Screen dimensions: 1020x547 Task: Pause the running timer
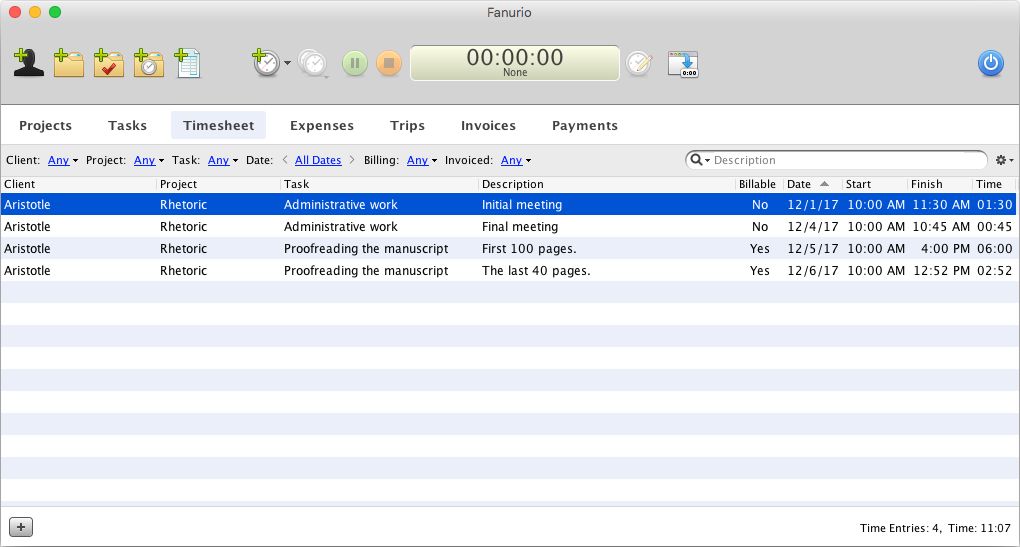click(355, 63)
